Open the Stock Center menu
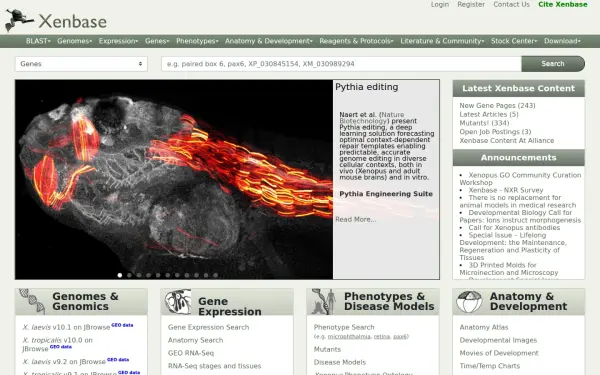The image size is (600, 375). (x=514, y=41)
